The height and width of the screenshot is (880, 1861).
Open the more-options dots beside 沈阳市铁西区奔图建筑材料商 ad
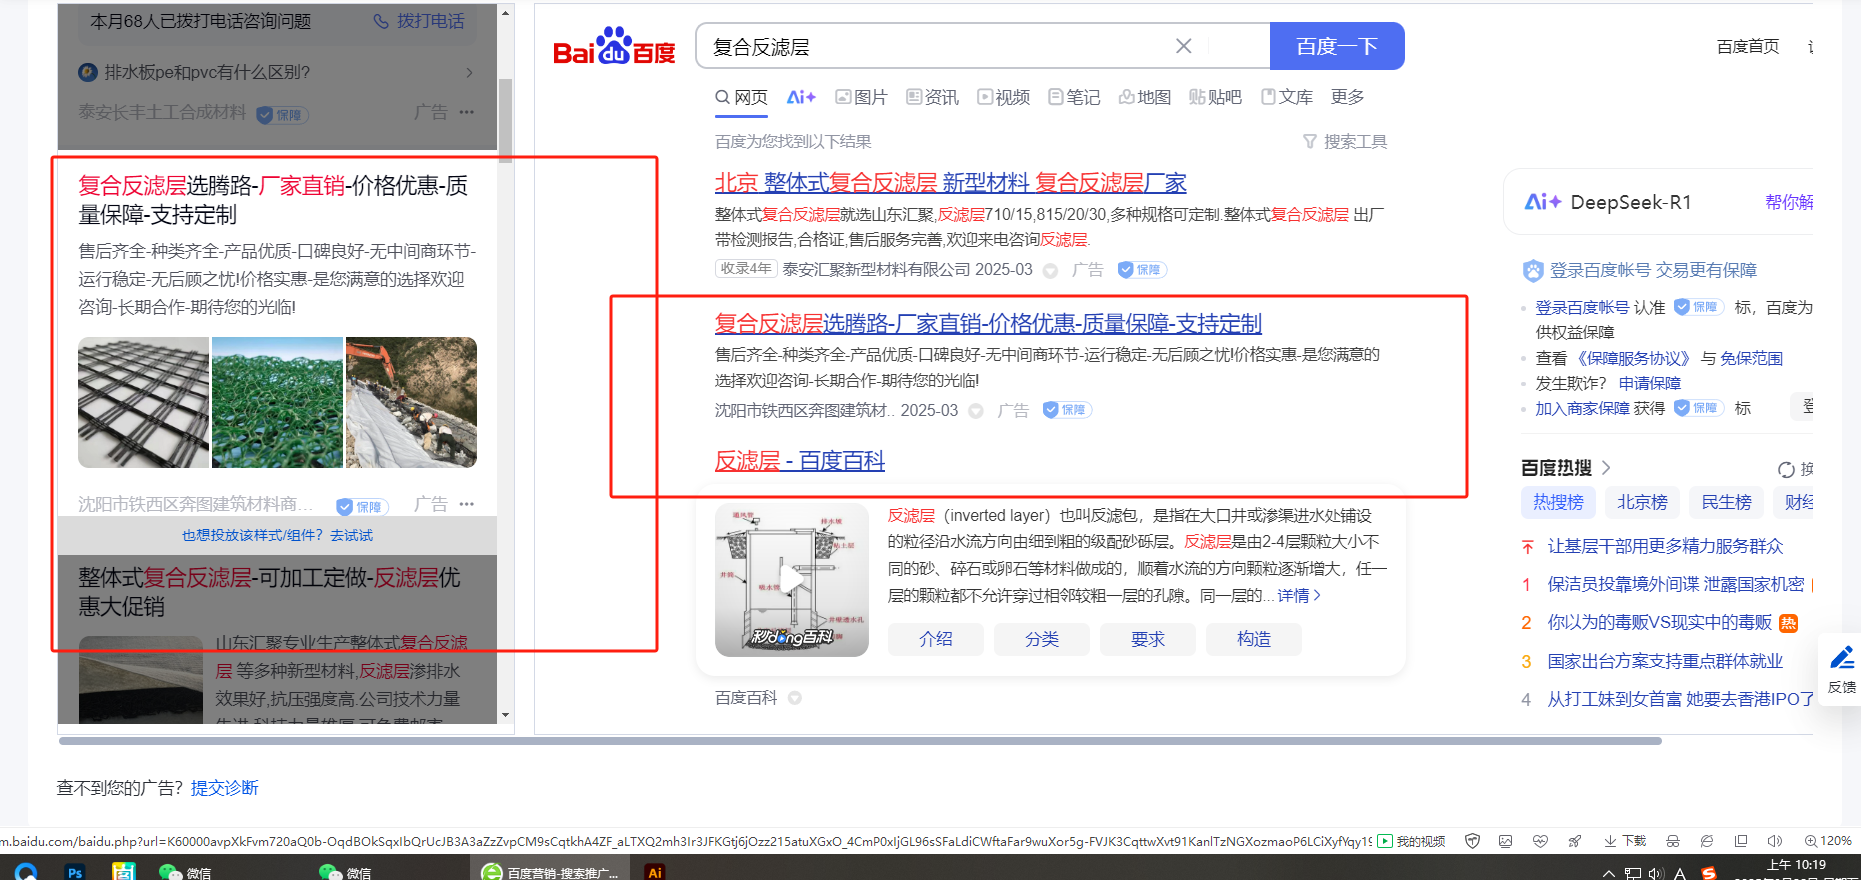[467, 504]
